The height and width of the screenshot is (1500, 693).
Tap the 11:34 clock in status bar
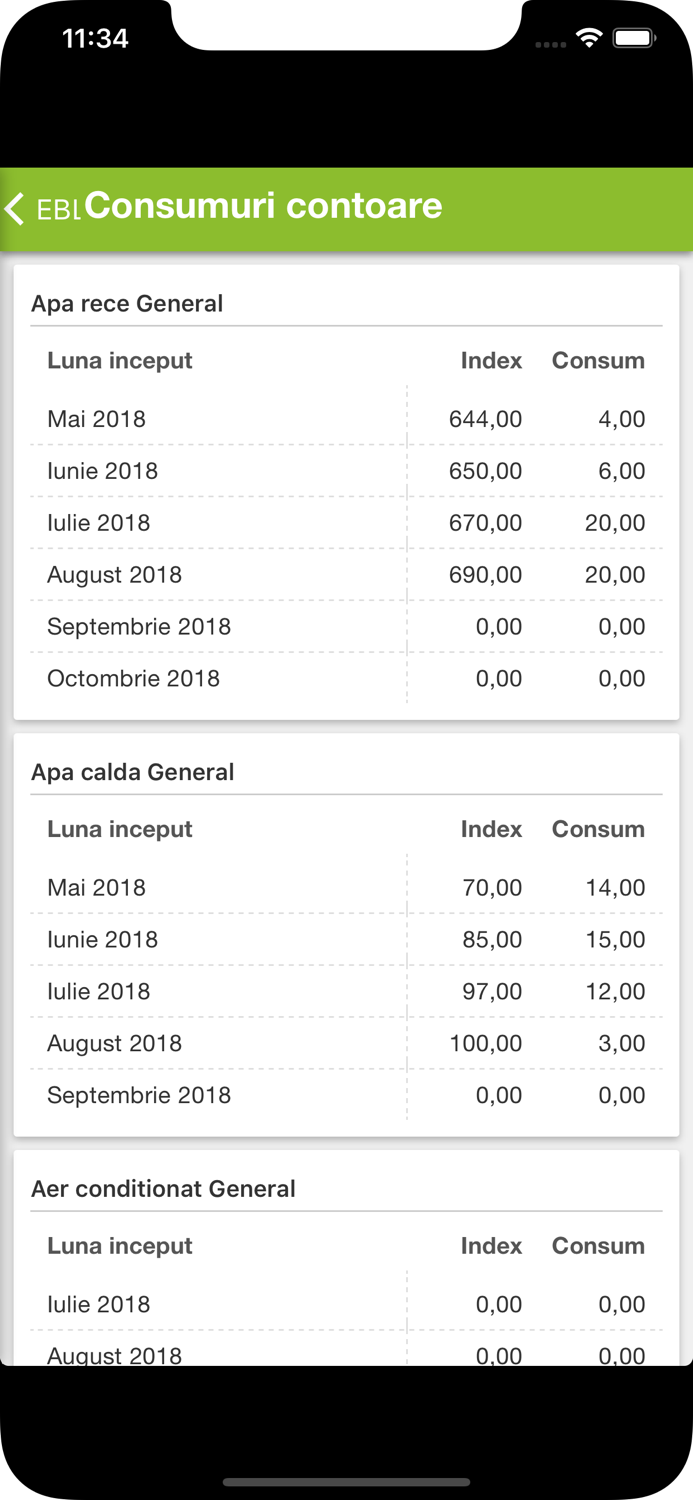[95, 39]
